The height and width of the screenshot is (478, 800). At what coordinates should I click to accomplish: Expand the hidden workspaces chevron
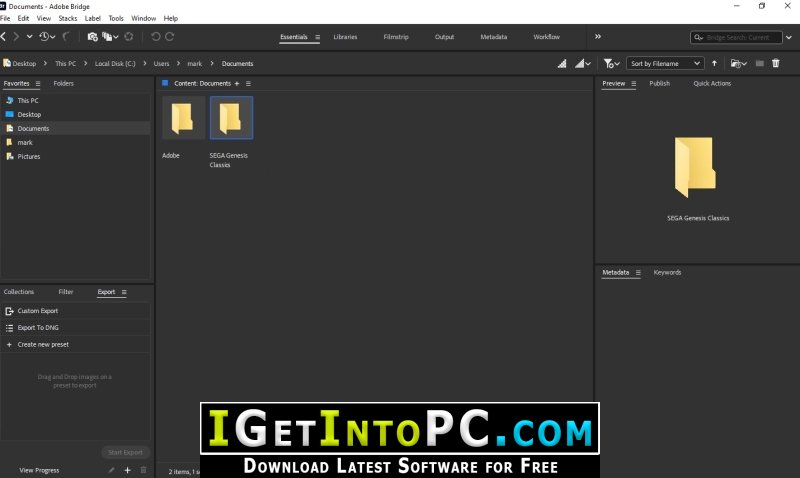click(x=598, y=37)
